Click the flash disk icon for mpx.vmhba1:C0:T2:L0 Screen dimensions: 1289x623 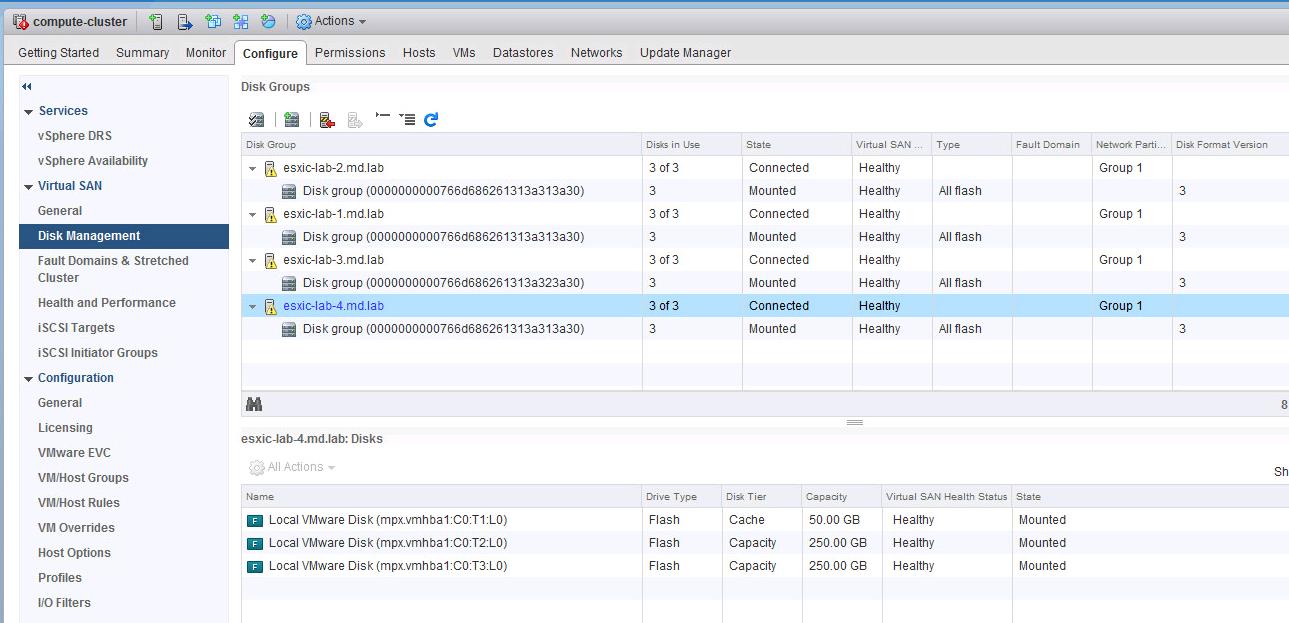tap(254, 543)
